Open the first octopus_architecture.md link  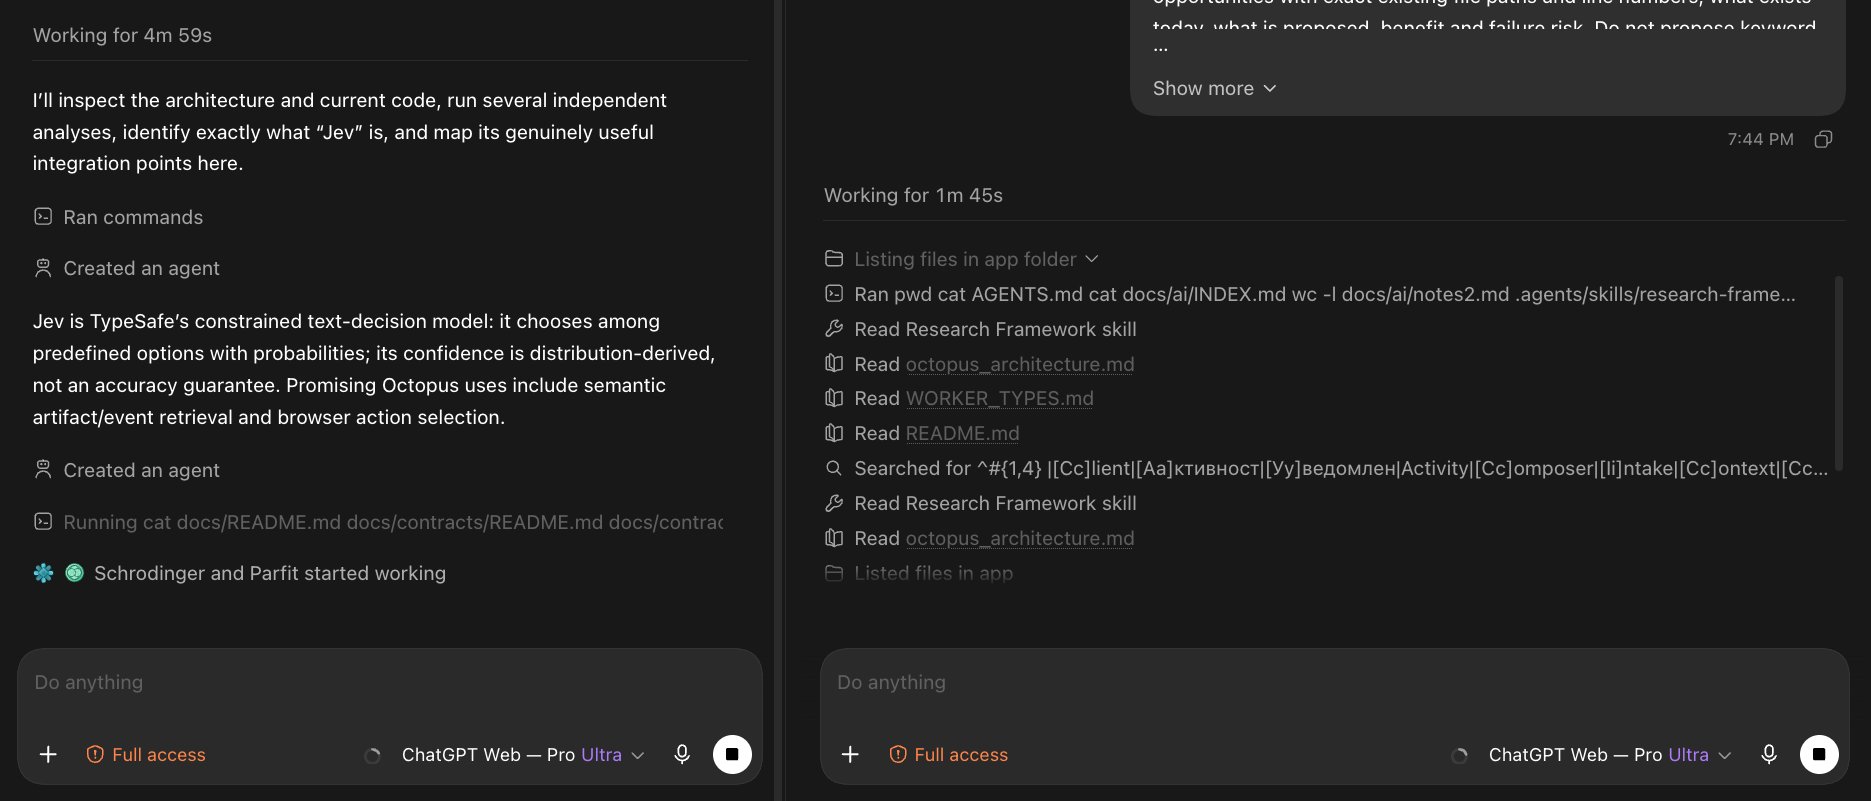pos(1020,364)
